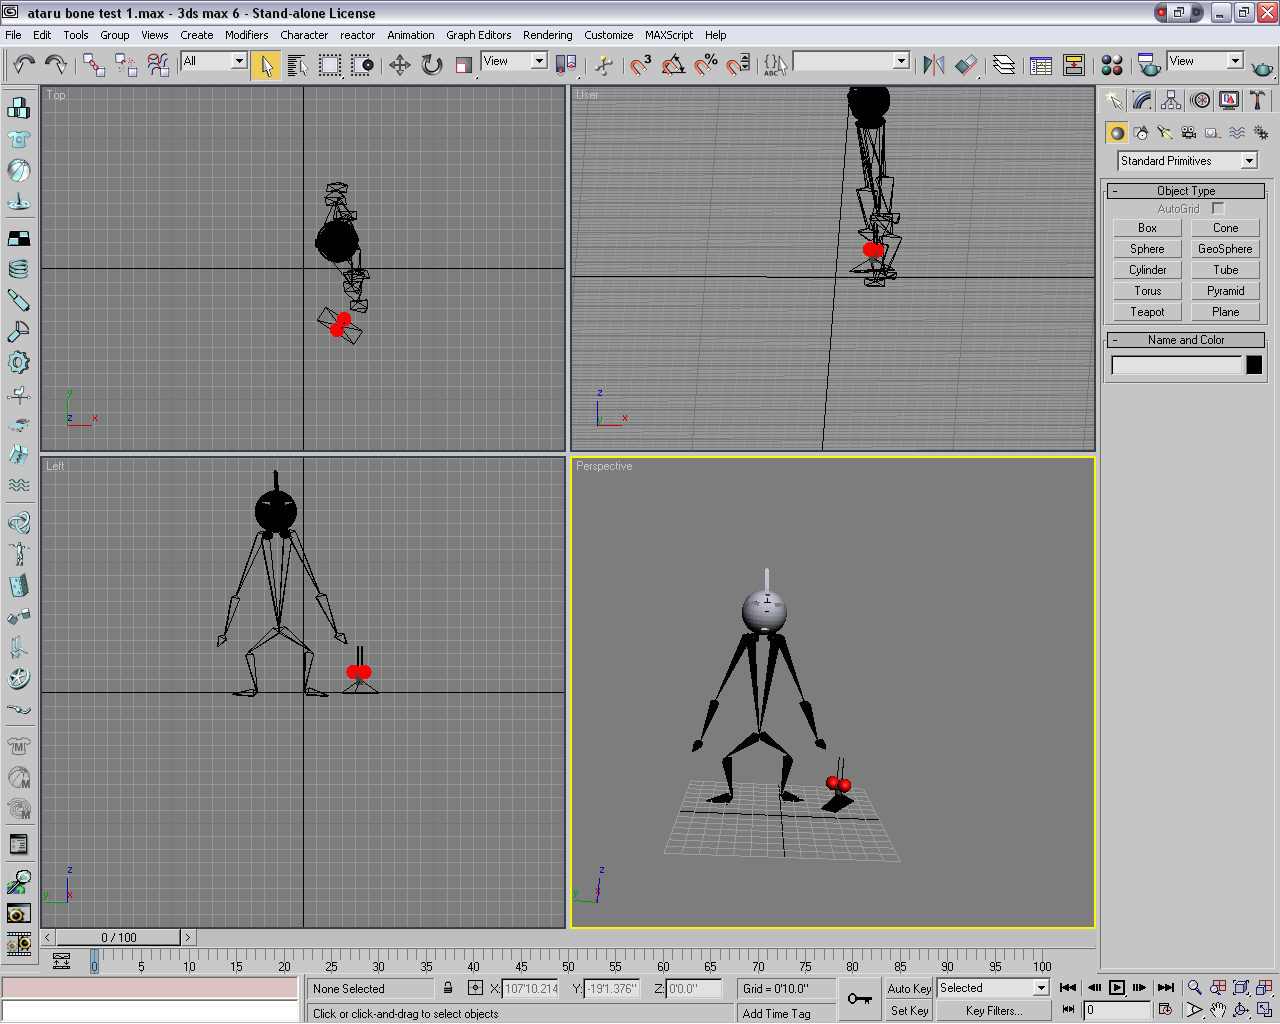
Task: Click the Undo arrow icon
Action: pyautogui.click(x=24, y=65)
